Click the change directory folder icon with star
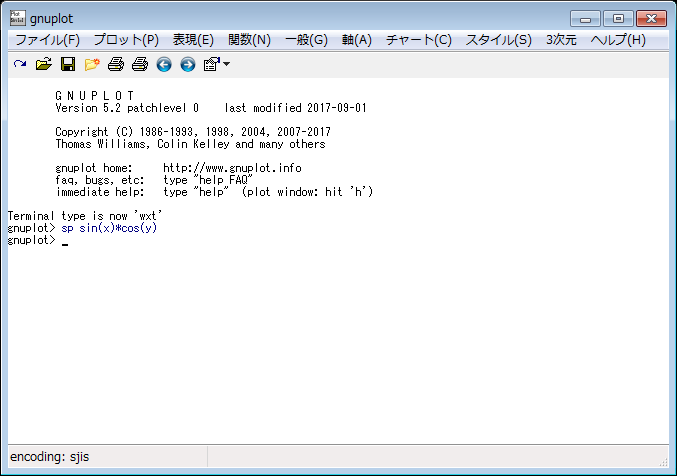This screenshot has height=476, width=677. tap(92, 64)
